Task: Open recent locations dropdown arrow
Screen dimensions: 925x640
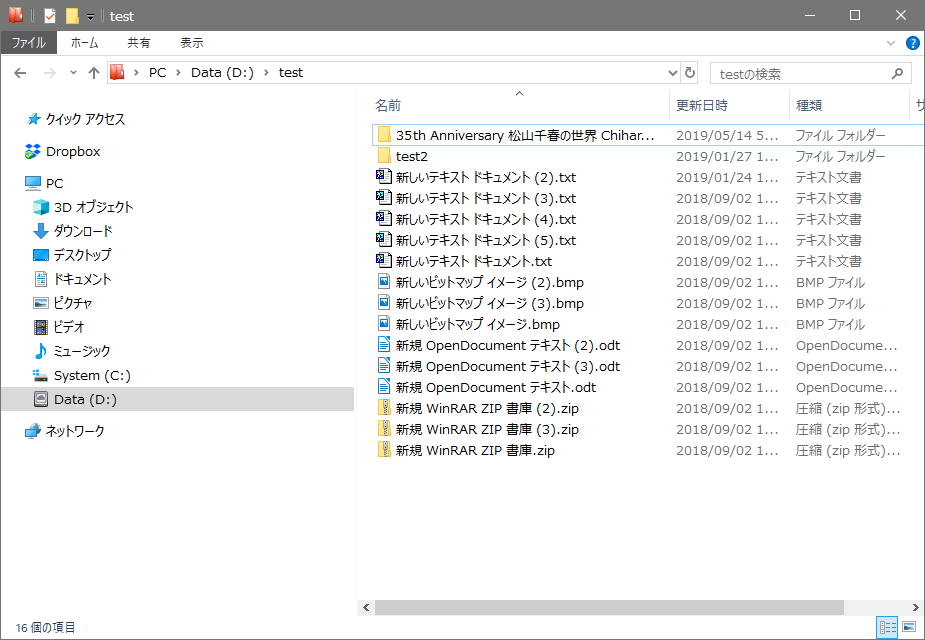Action: coord(73,73)
